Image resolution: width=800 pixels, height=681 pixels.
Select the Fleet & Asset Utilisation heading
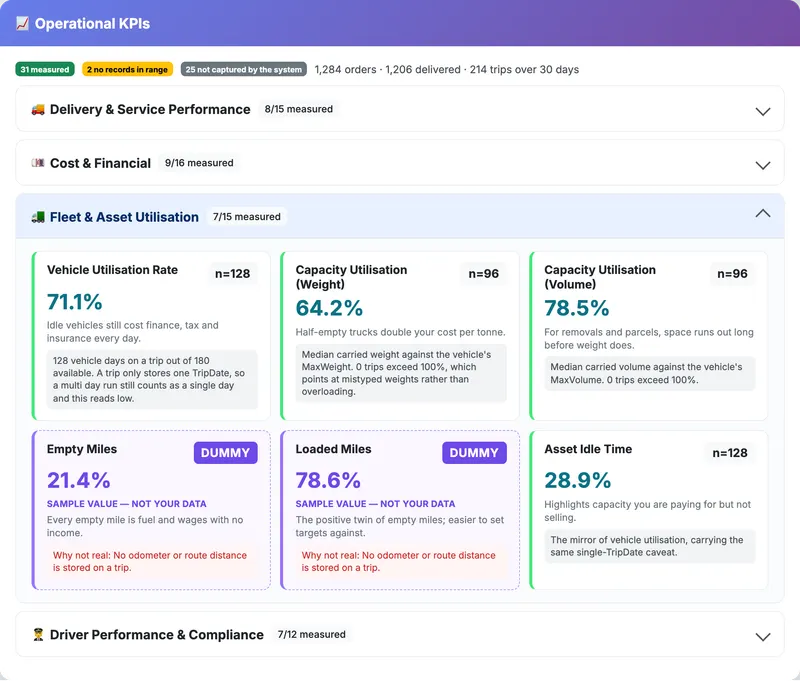pyautogui.click(x=124, y=217)
